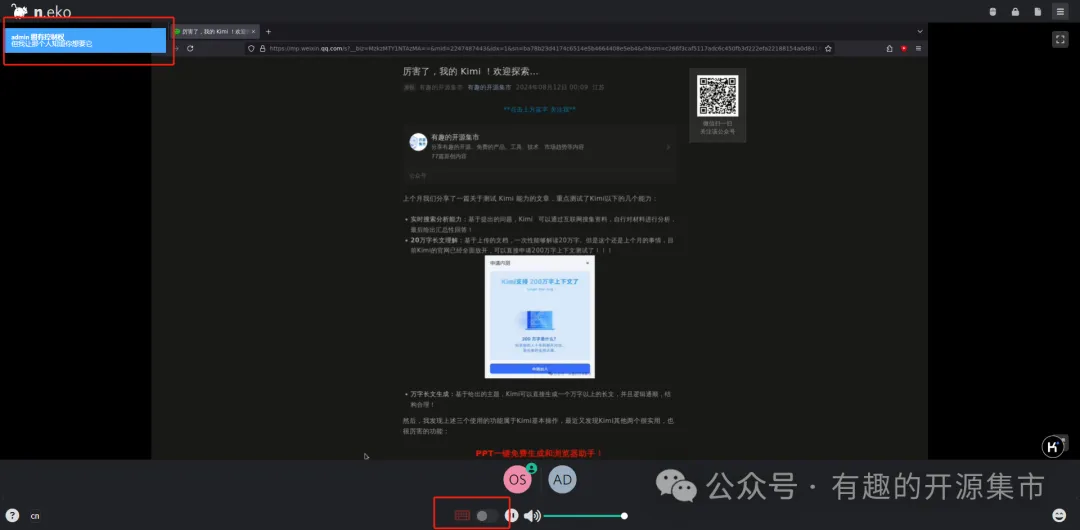Select the 厉害了，我的 Kimi browser tab

pyautogui.click(x=215, y=32)
